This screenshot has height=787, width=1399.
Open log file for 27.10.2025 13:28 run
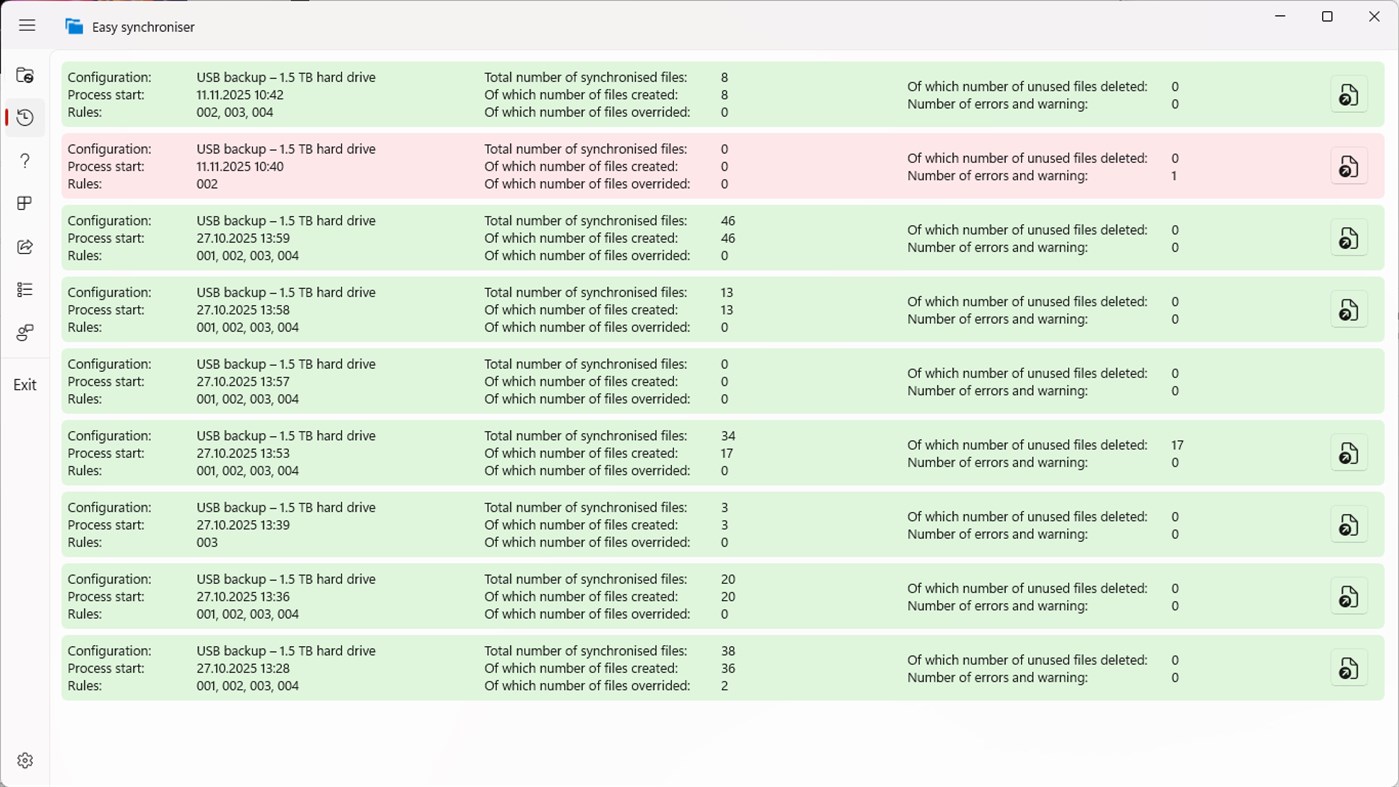[1348, 669]
